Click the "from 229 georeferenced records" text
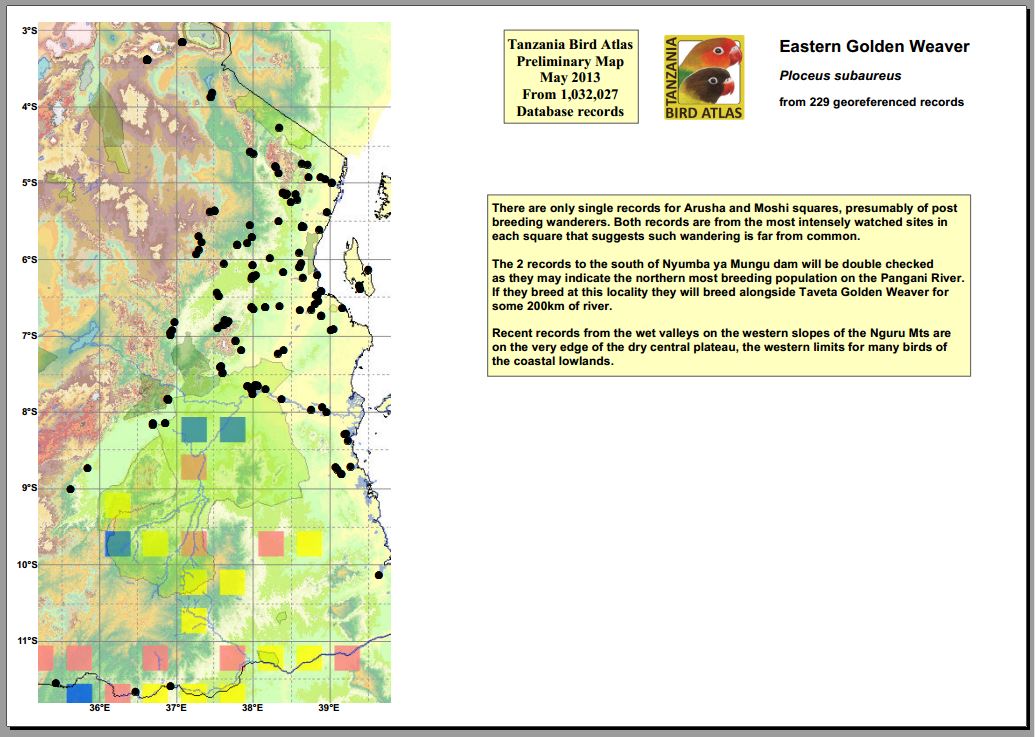This screenshot has height=737, width=1035. click(871, 102)
